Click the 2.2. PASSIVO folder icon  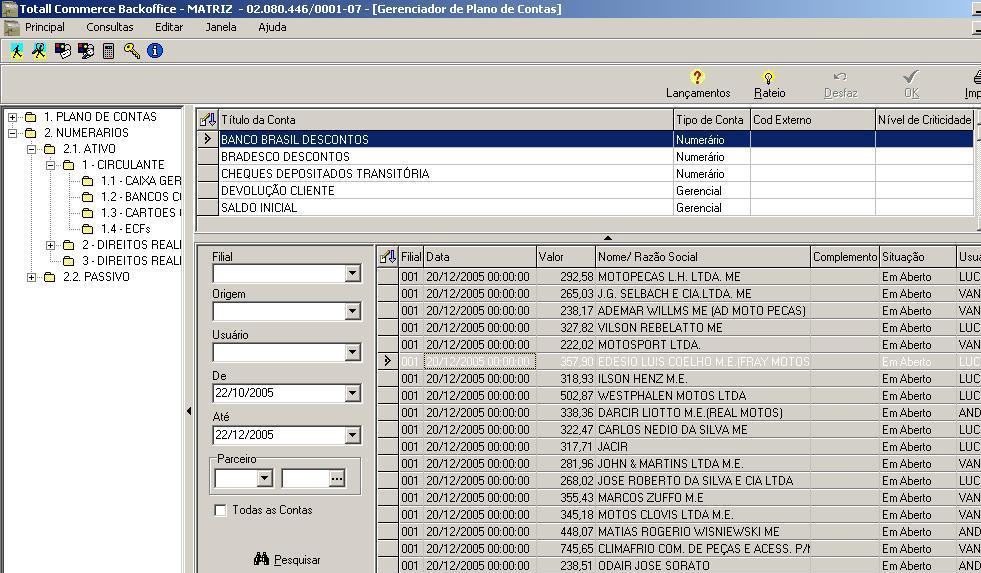(50, 277)
